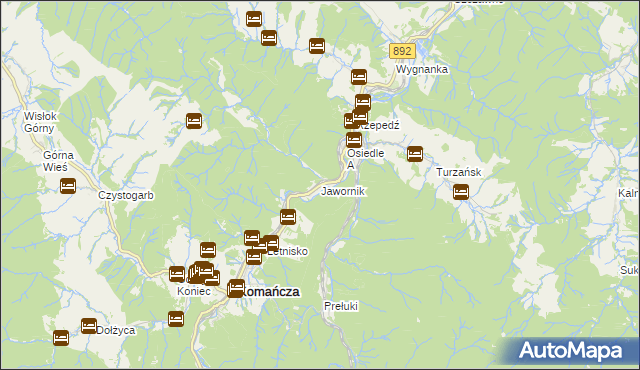Screen dimensions: 640x370
Task: Select the isolated lodging icon east of Wisłok Górny
Action: pos(193,121)
